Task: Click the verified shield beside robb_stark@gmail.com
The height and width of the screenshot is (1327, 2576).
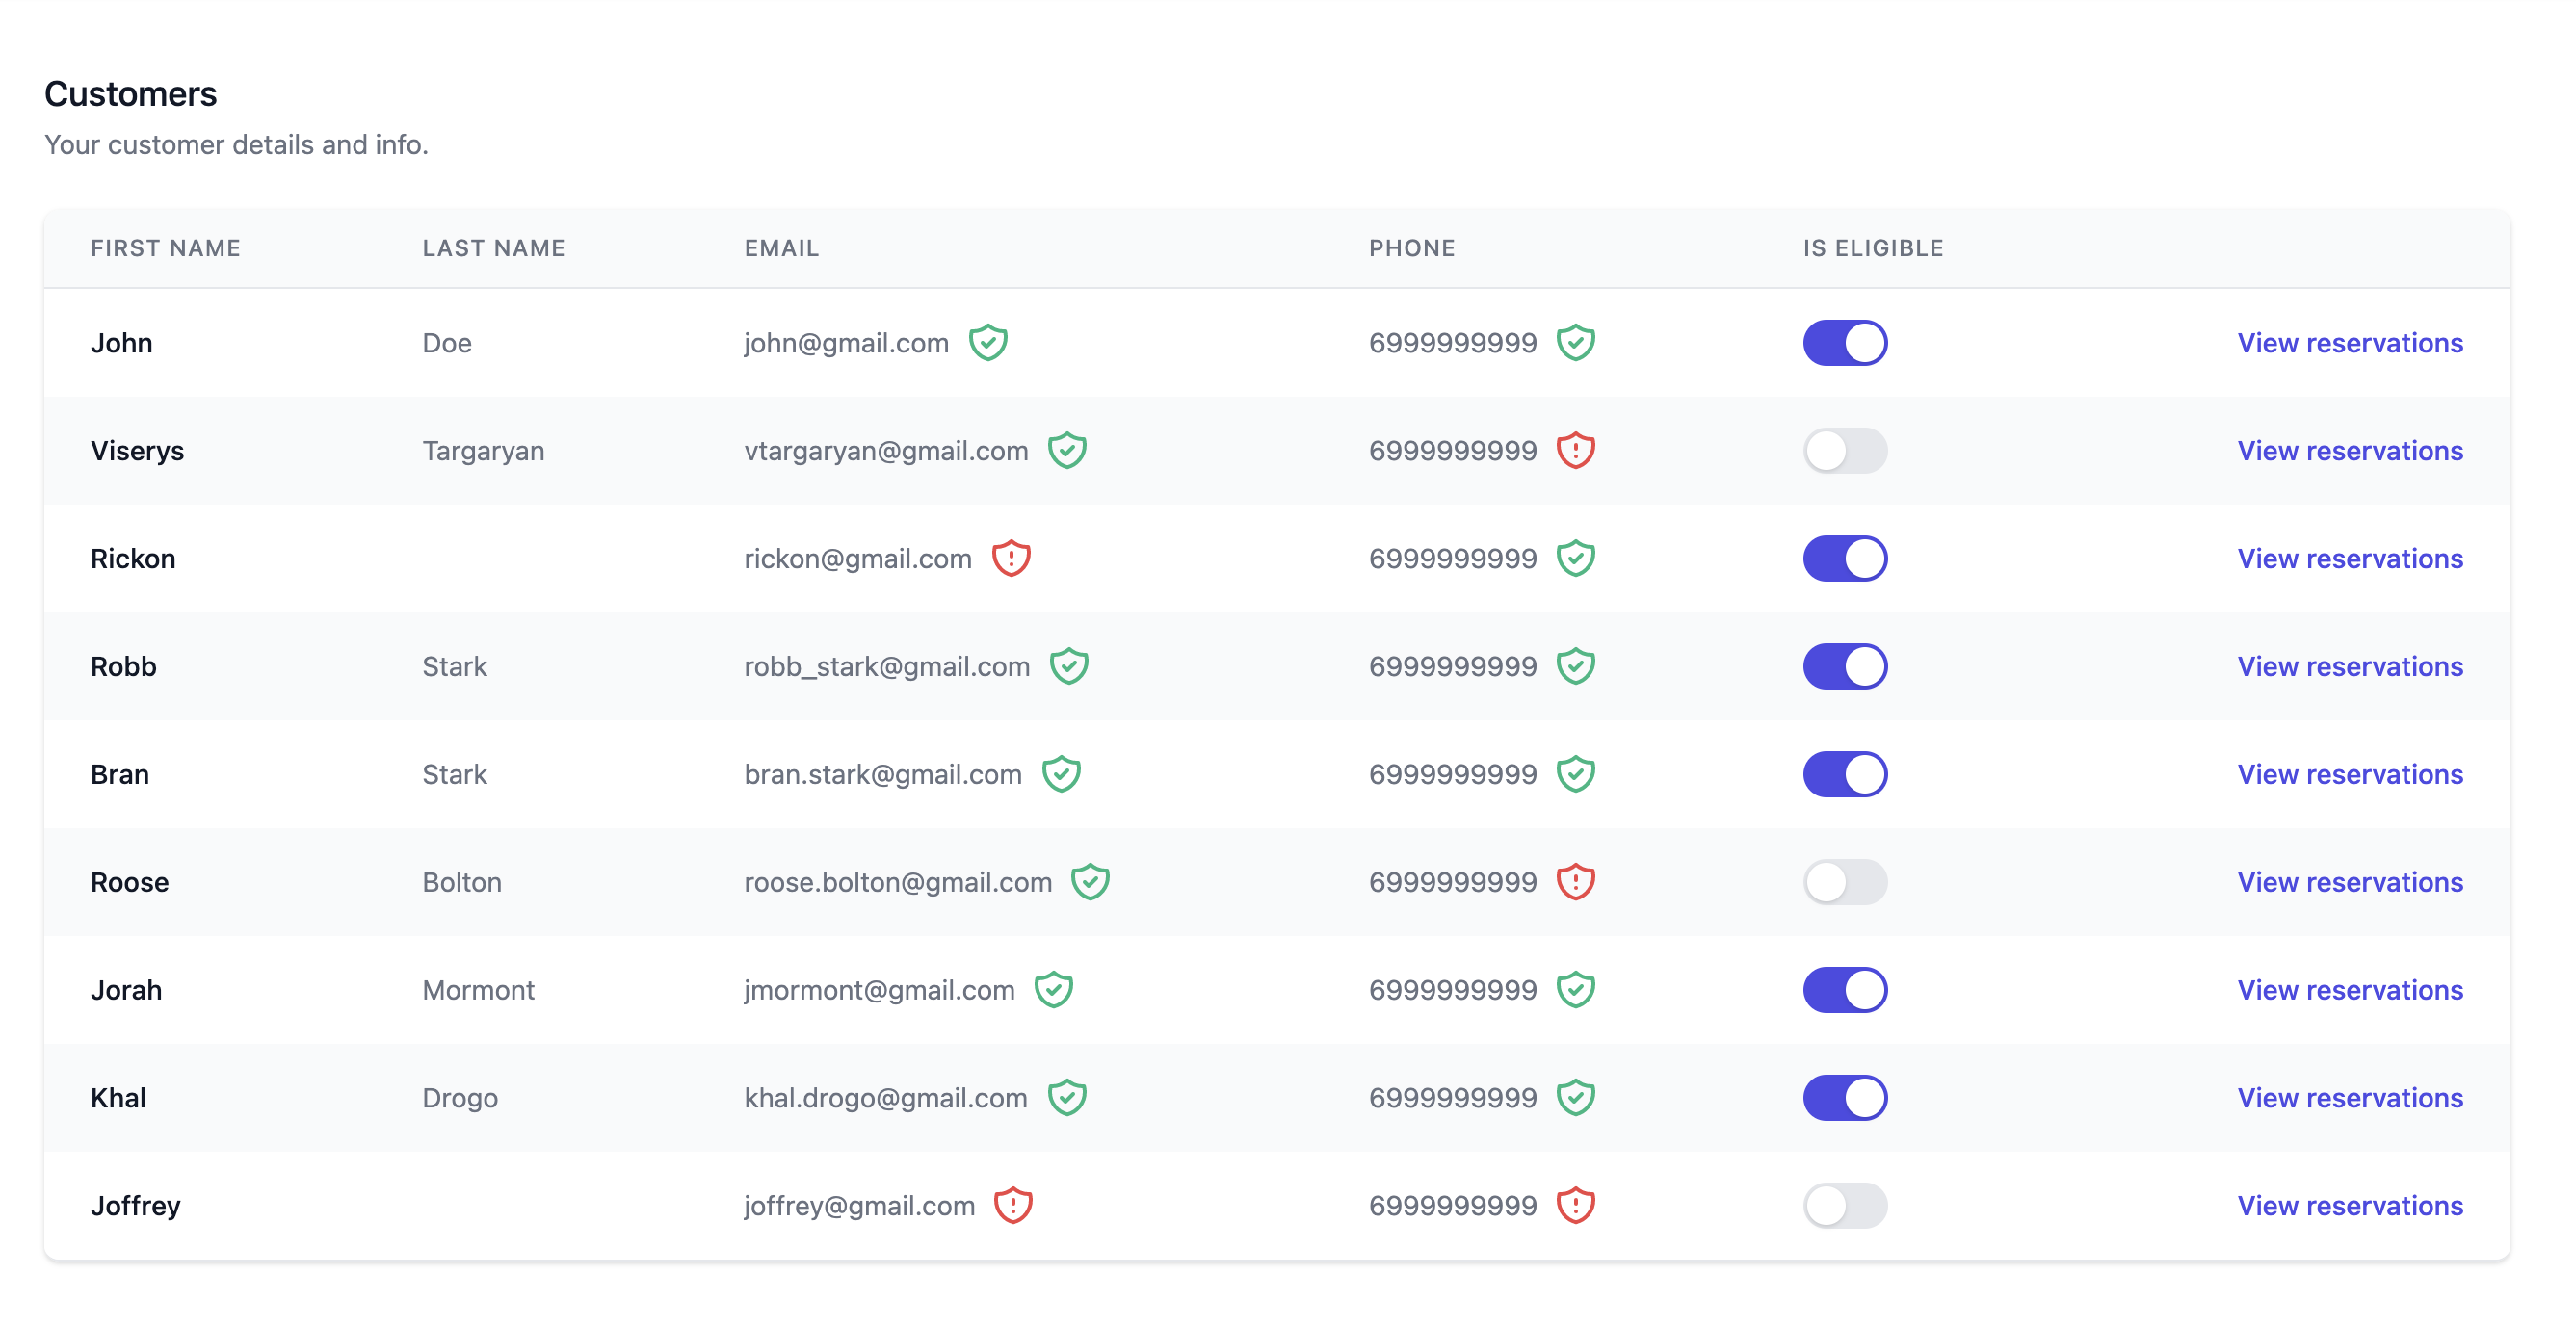Action: click(x=1069, y=667)
